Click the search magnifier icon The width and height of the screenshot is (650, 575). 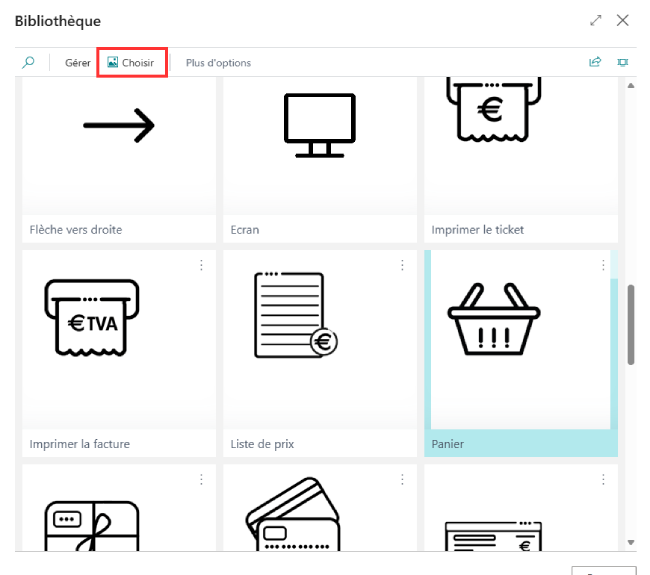tap(28, 63)
